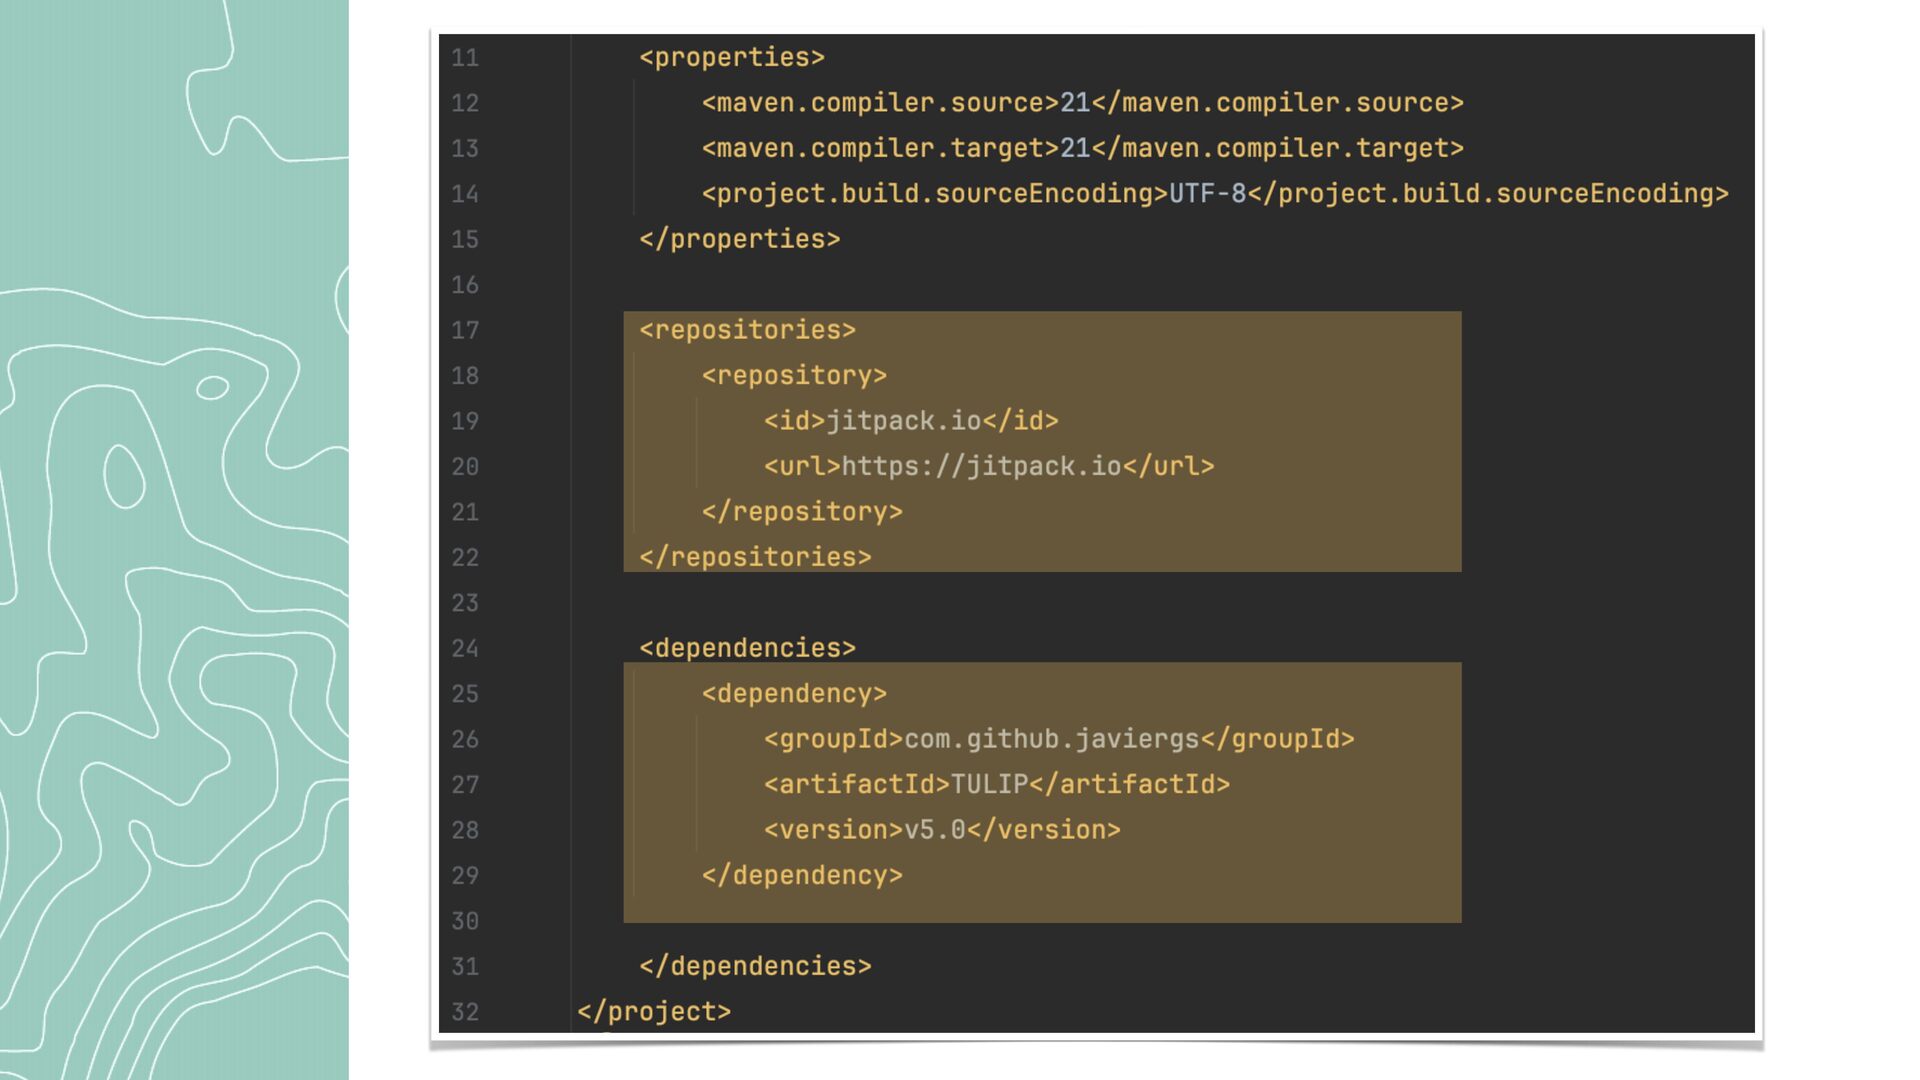Viewport: 1920px width, 1080px height.
Task: Click the maven.compiler.target line text
Action: point(1082,149)
